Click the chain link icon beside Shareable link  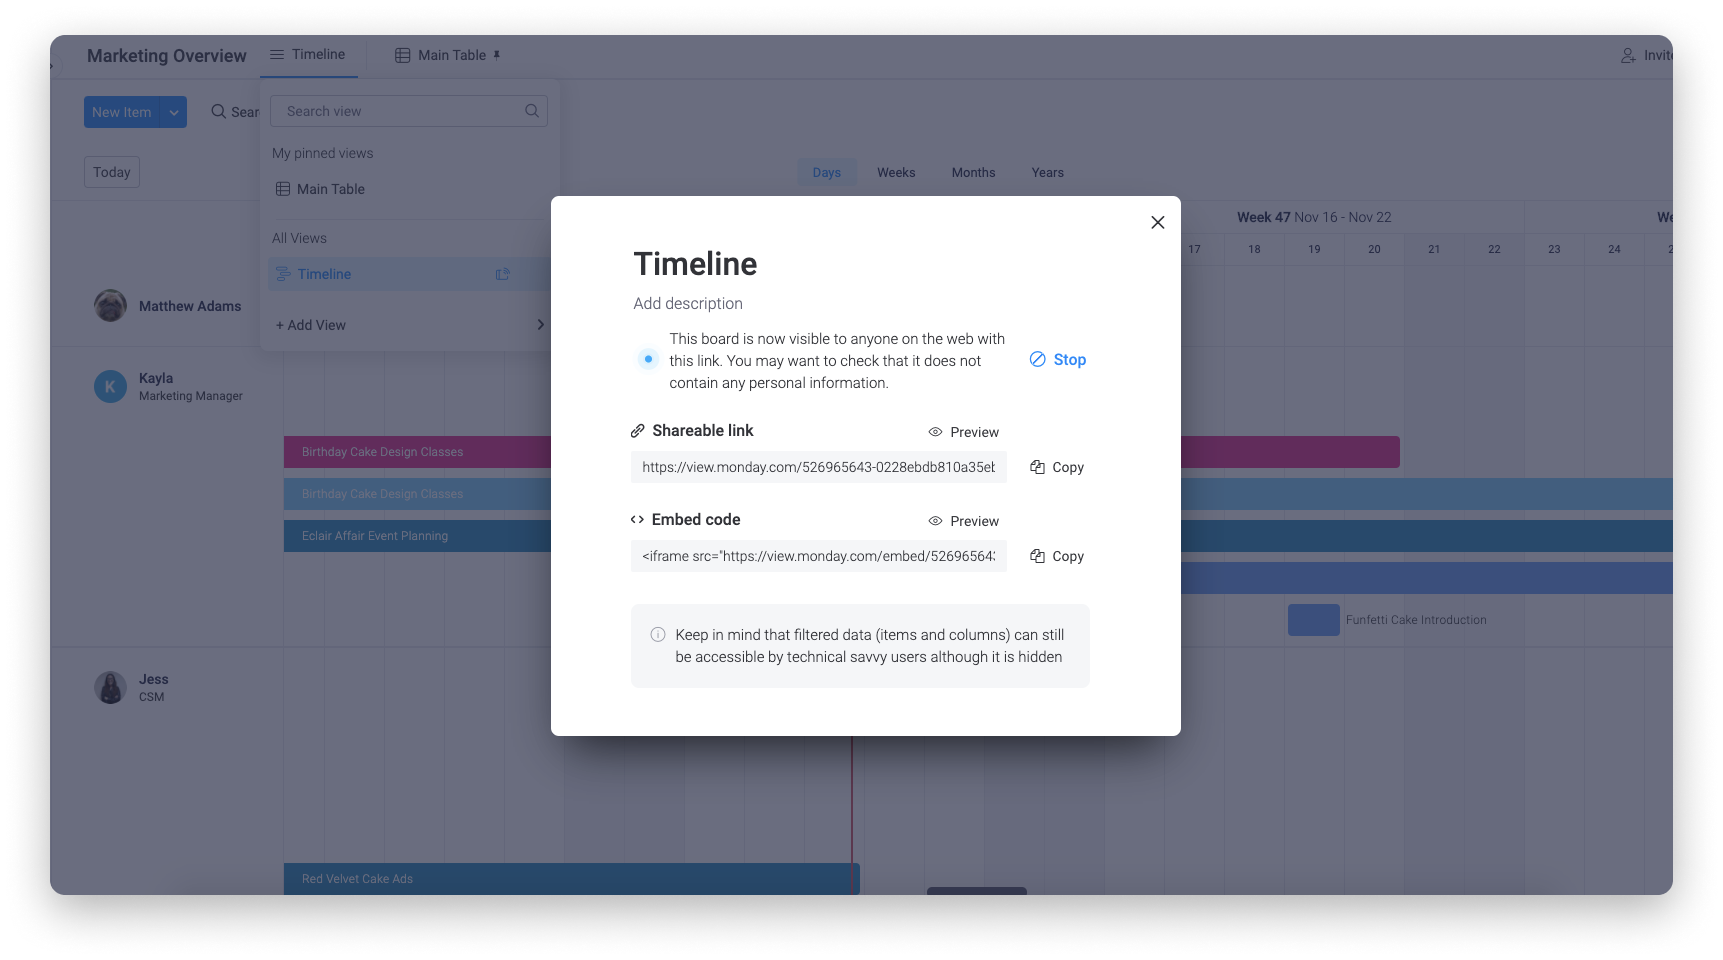click(638, 431)
